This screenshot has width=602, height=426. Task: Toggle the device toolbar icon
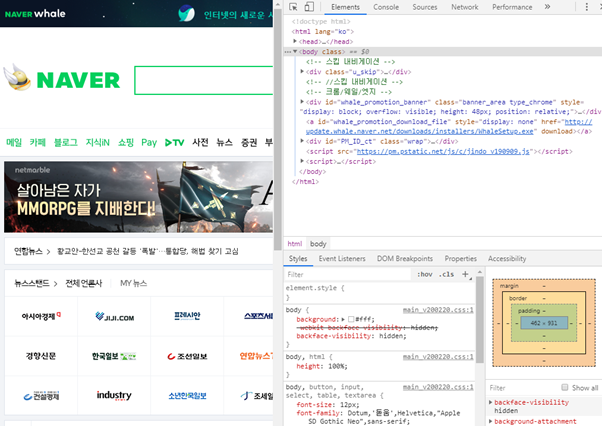tap(309, 7)
